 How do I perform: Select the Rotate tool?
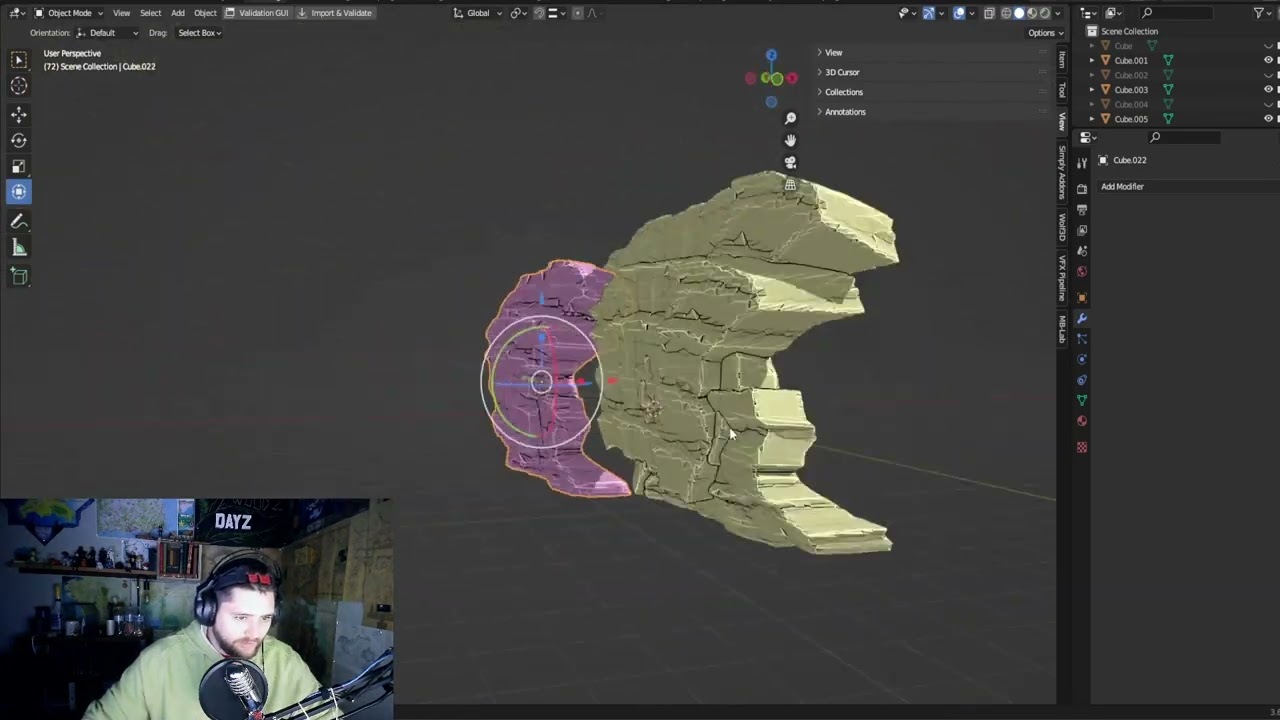point(19,141)
